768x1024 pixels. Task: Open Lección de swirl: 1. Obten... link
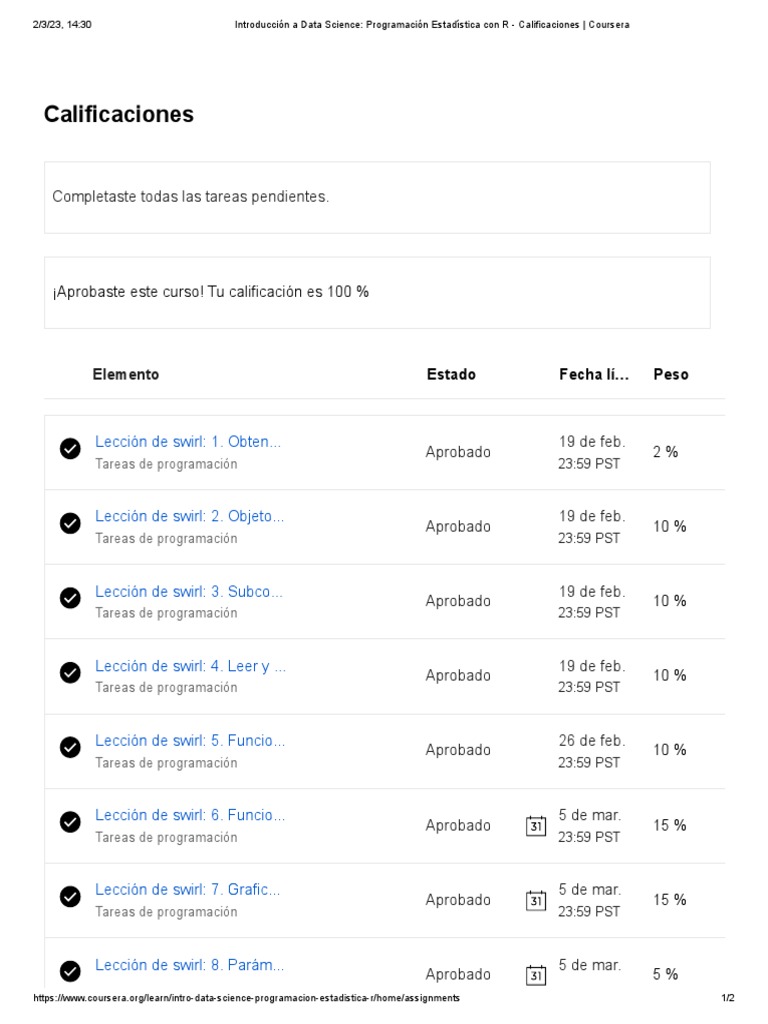tap(188, 441)
